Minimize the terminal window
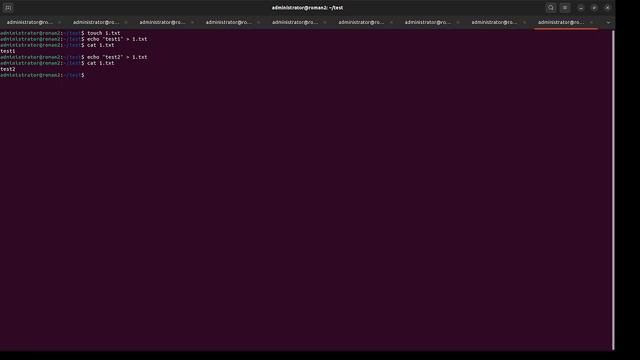 (x=581, y=8)
